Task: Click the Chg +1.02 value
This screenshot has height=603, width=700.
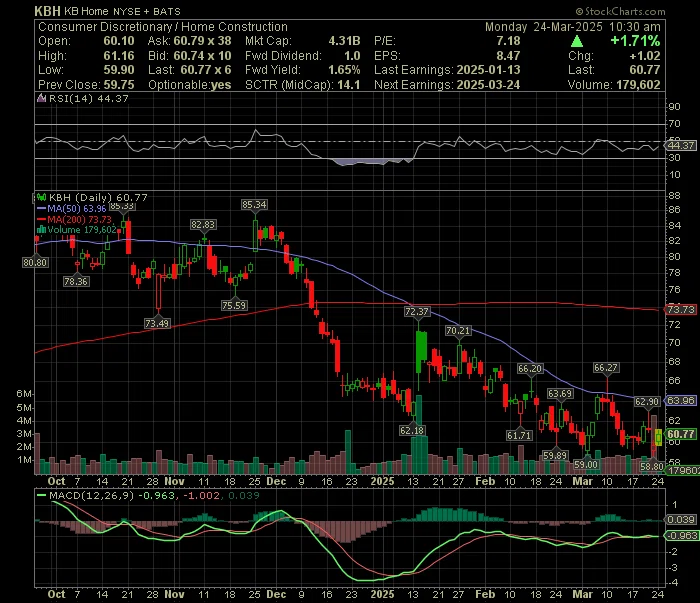Action: pyautogui.click(x=645, y=56)
